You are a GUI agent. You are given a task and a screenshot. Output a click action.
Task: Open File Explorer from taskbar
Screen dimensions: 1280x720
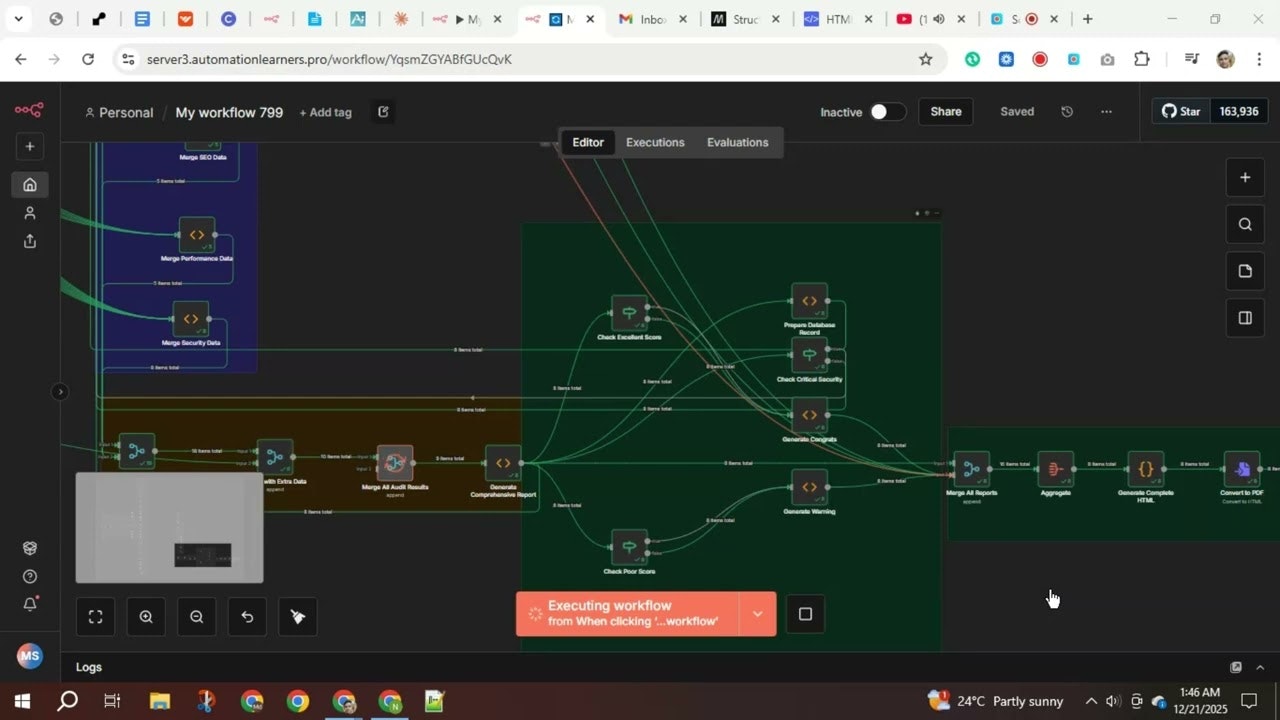click(159, 701)
